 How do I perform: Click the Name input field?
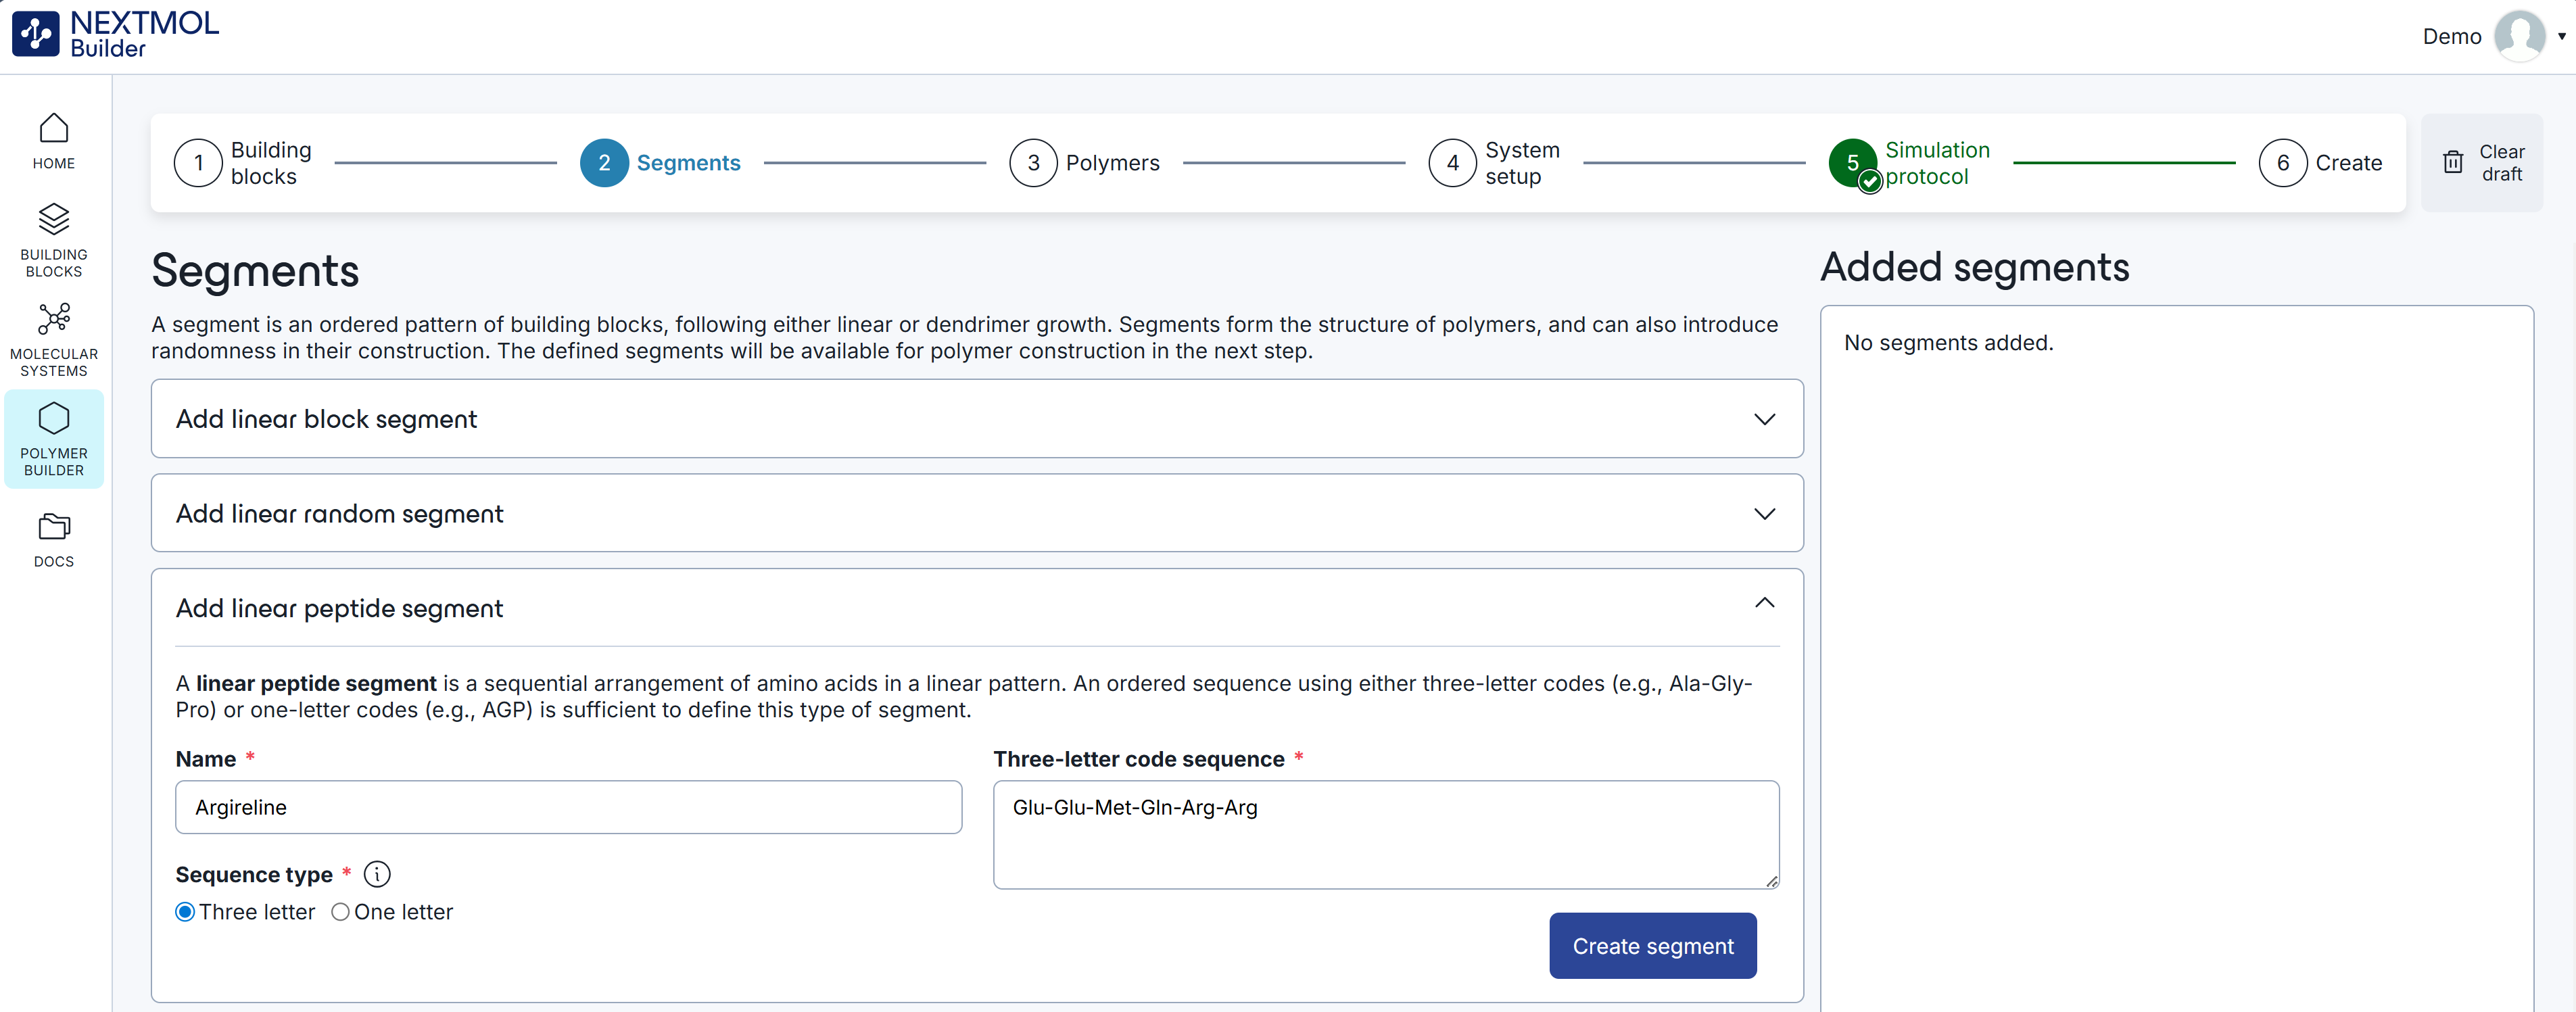(x=568, y=807)
